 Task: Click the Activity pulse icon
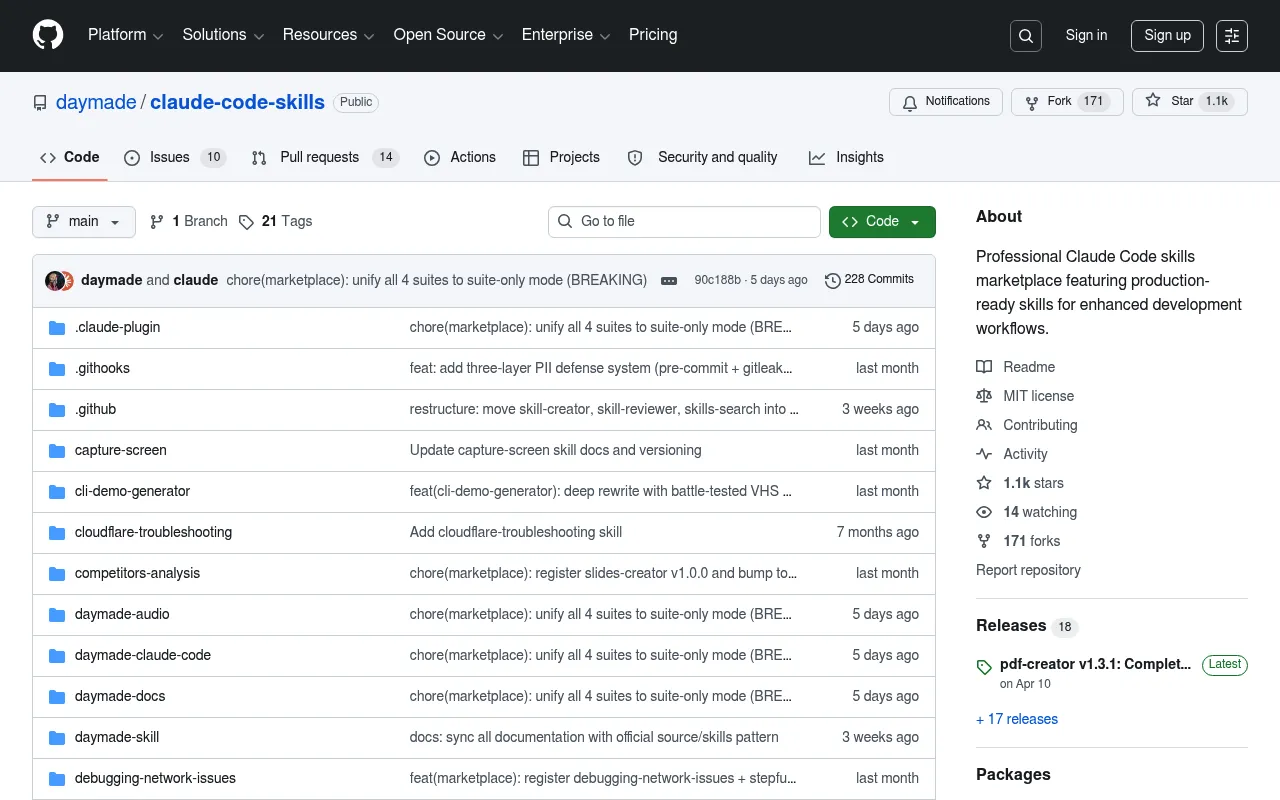(984, 454)
